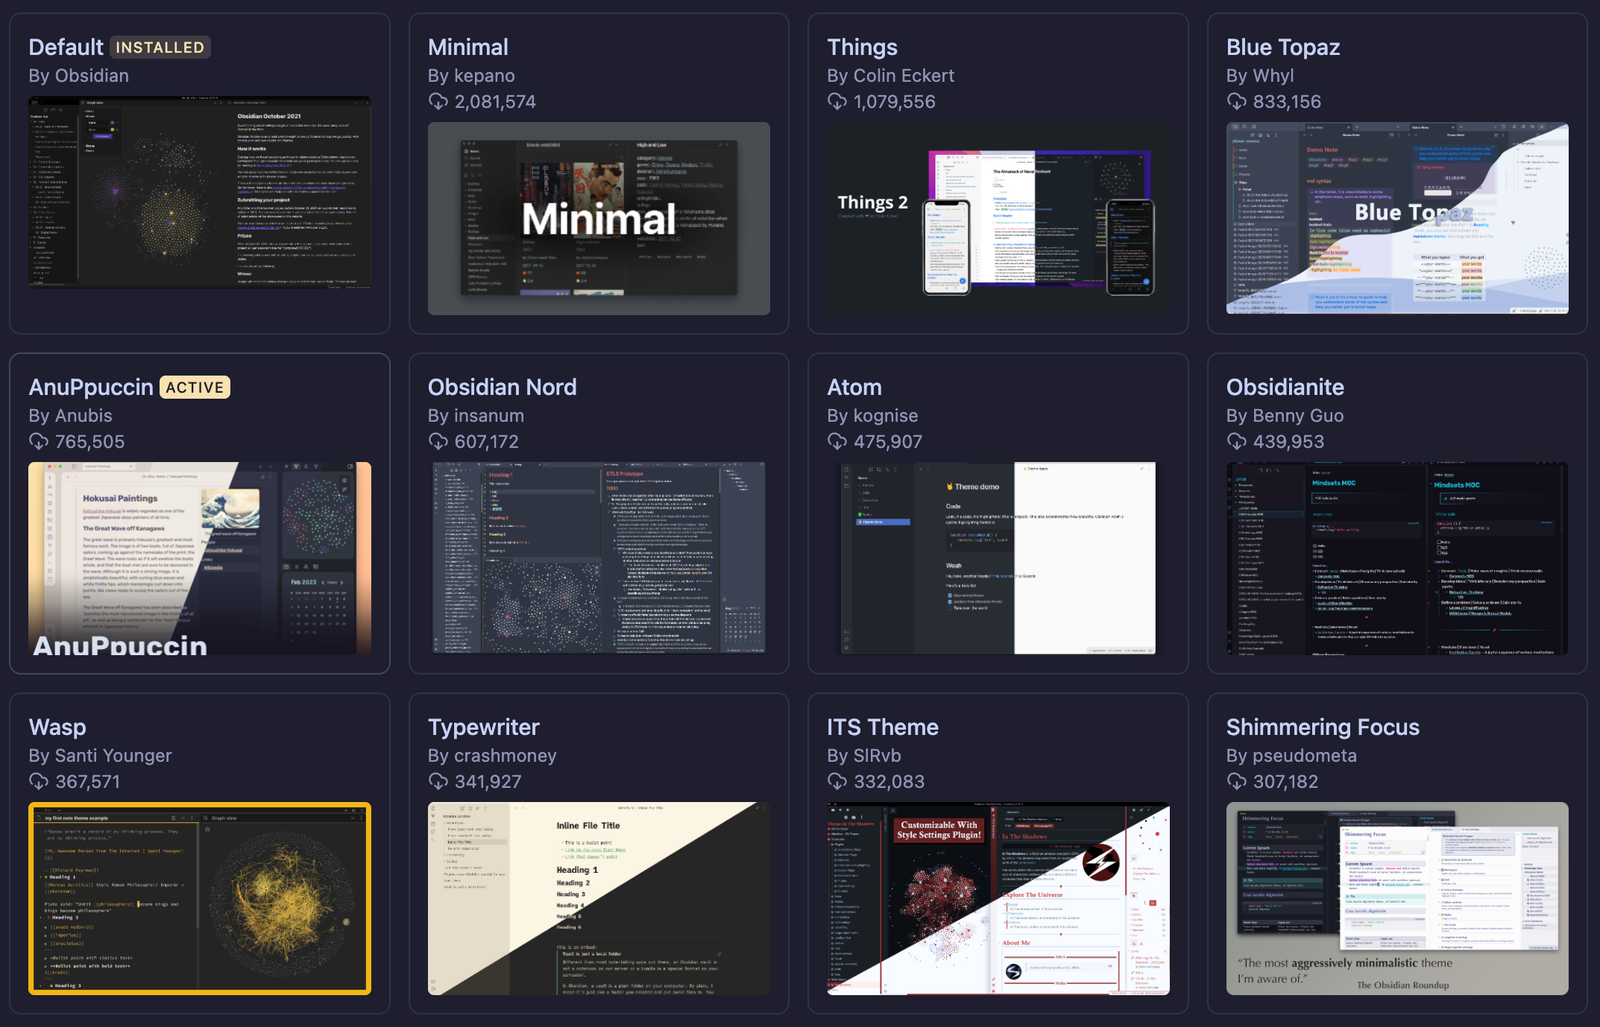
Task: Click the download icon beside 439,953
Action: (1236, 442)
